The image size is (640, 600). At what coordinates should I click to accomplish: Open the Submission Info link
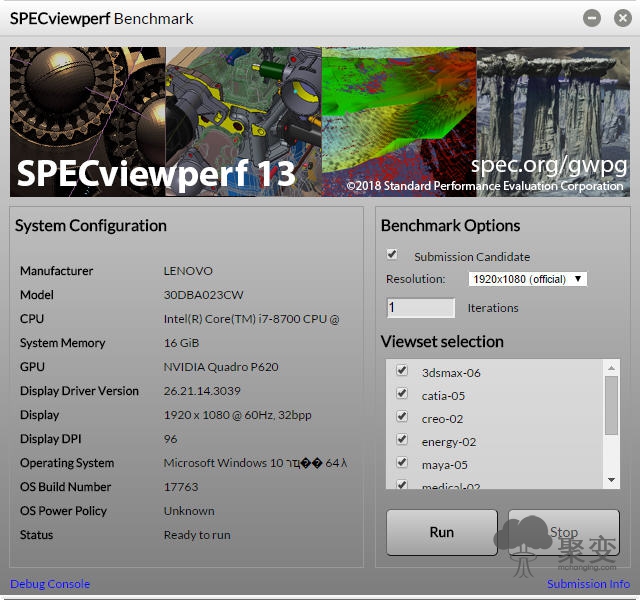point(588,584)
